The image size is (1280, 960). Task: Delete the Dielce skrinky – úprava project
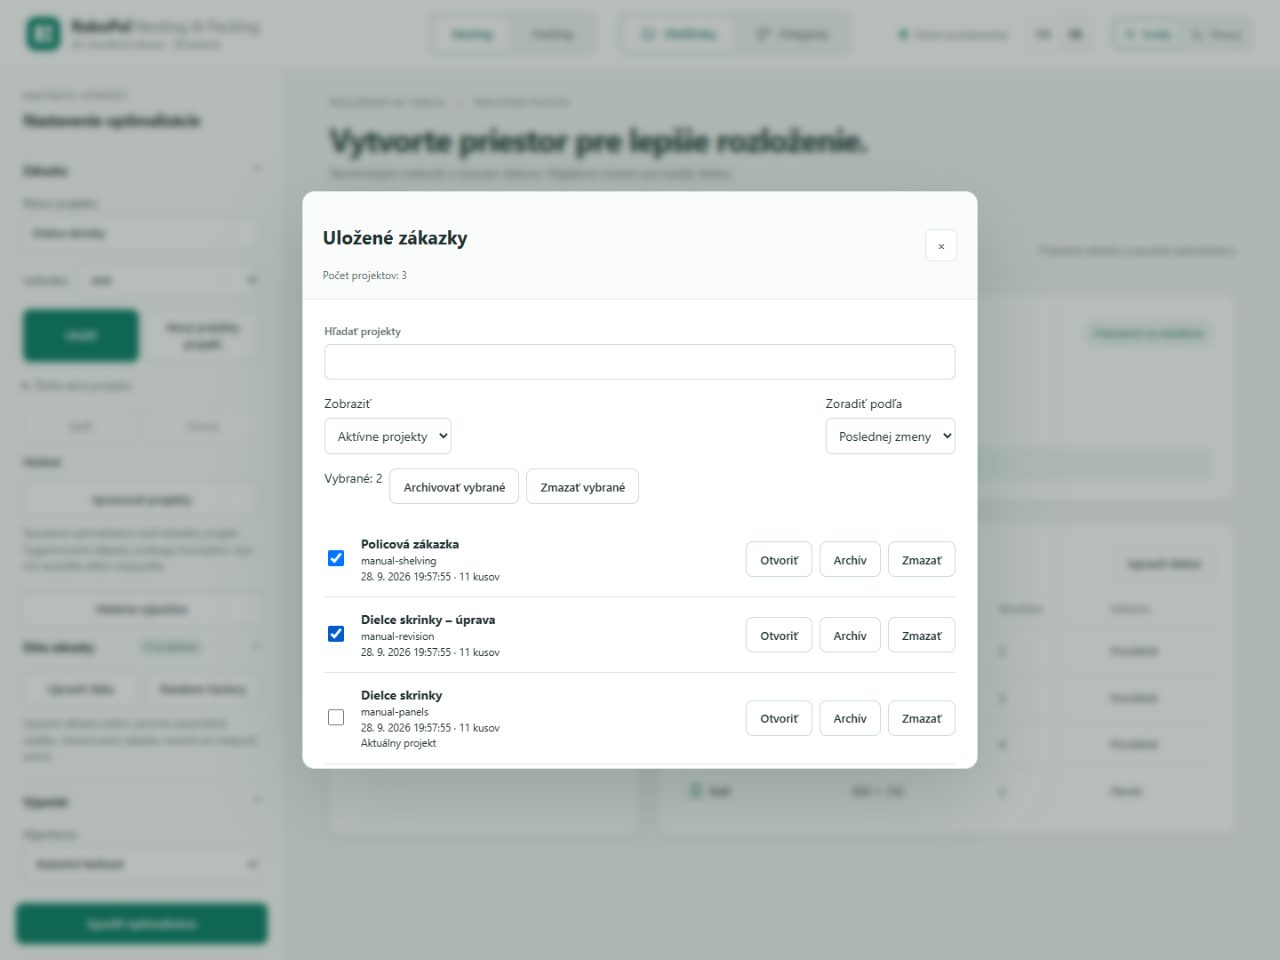pyautogui.click(x=922, y=635)
